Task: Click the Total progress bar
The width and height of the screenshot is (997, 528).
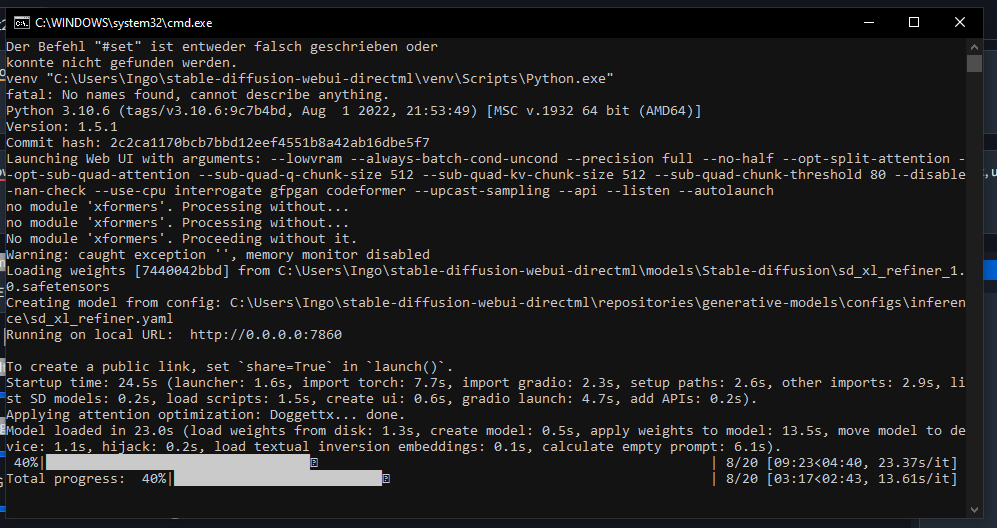Action: [280, 479]
